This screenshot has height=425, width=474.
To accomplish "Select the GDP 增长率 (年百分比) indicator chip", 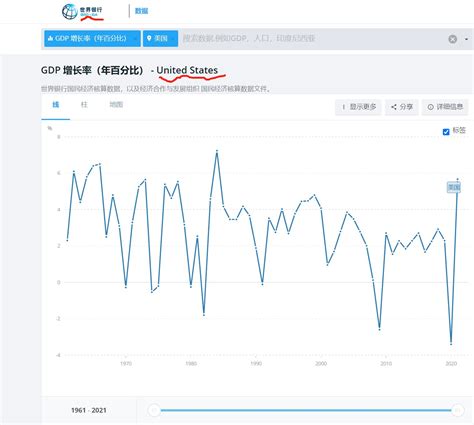I will pos(92,39).
